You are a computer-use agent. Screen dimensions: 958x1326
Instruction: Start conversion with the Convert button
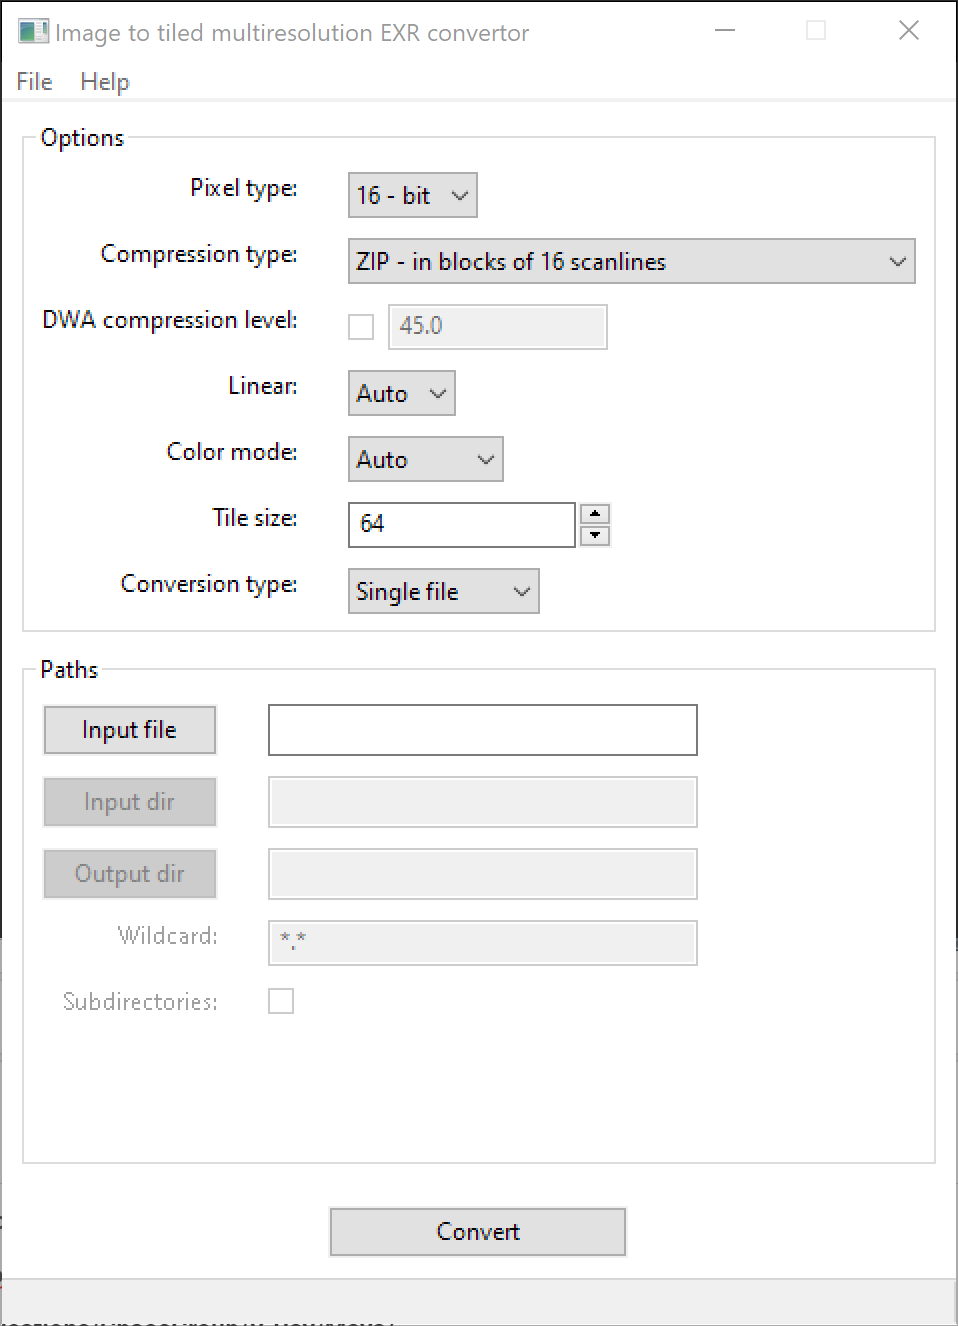(x=478, y=1232)
